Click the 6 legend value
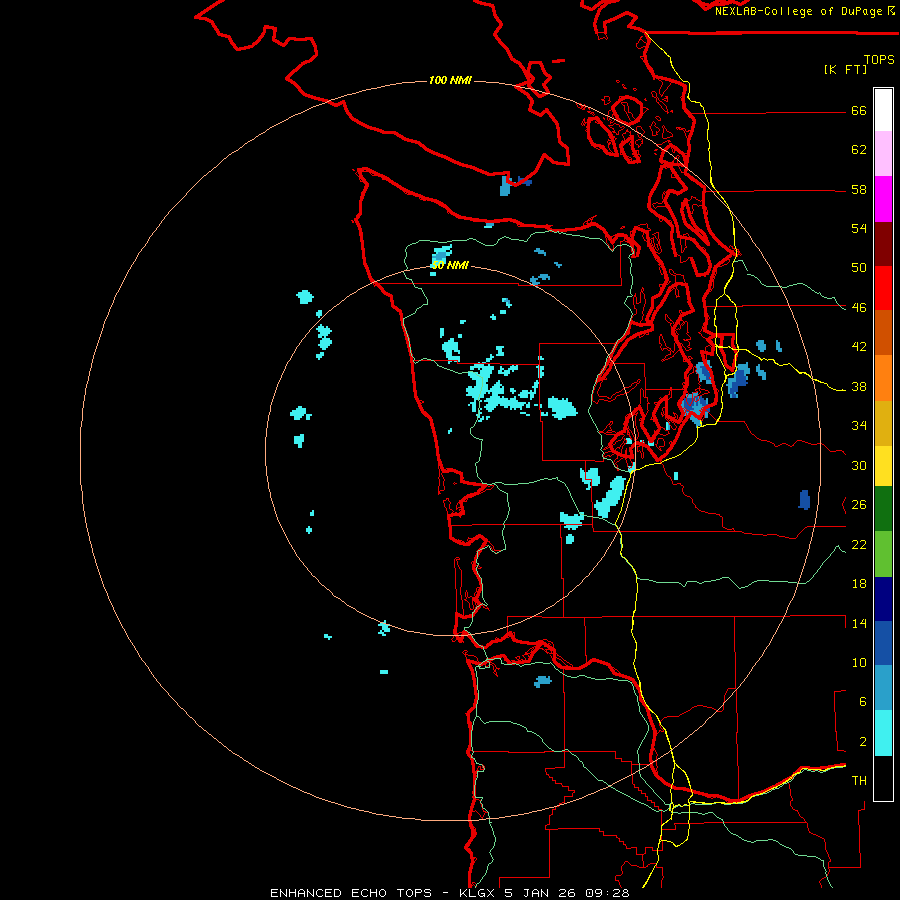Screen dimensions: 900x900 tap(863, 701)
